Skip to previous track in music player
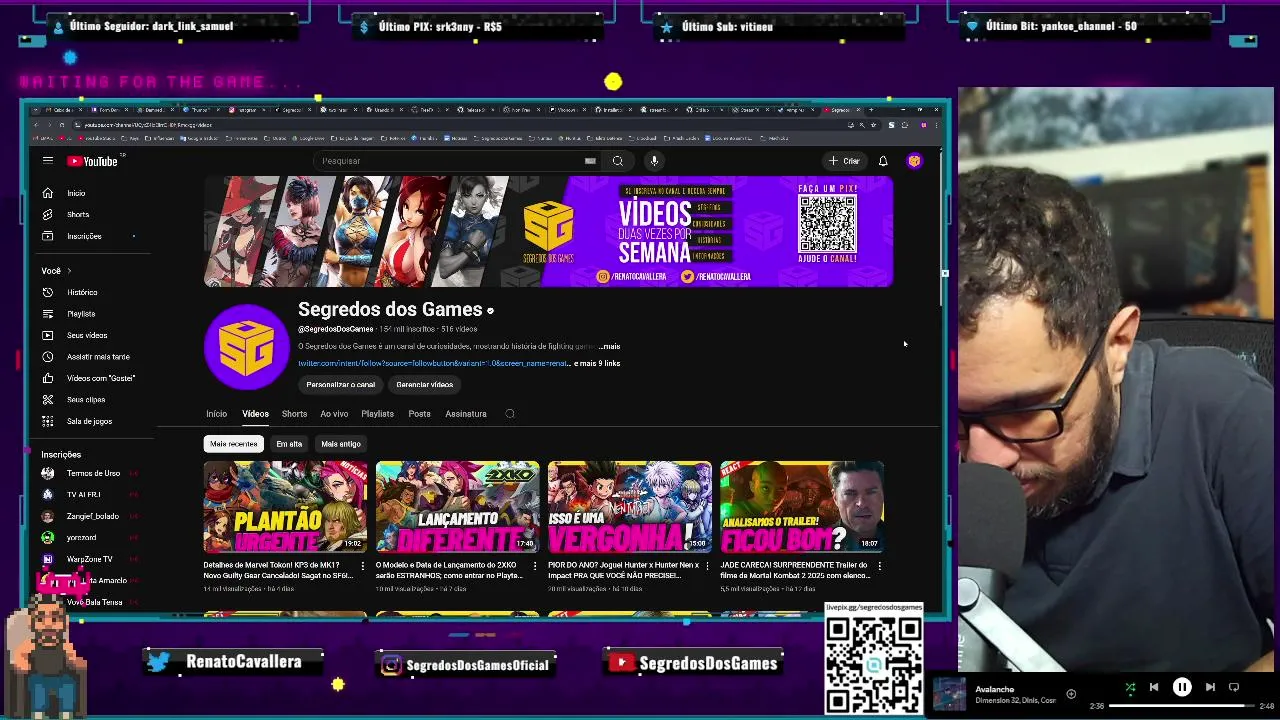The width and height of the screenshot is (1280, 720). click(1154, 687)
